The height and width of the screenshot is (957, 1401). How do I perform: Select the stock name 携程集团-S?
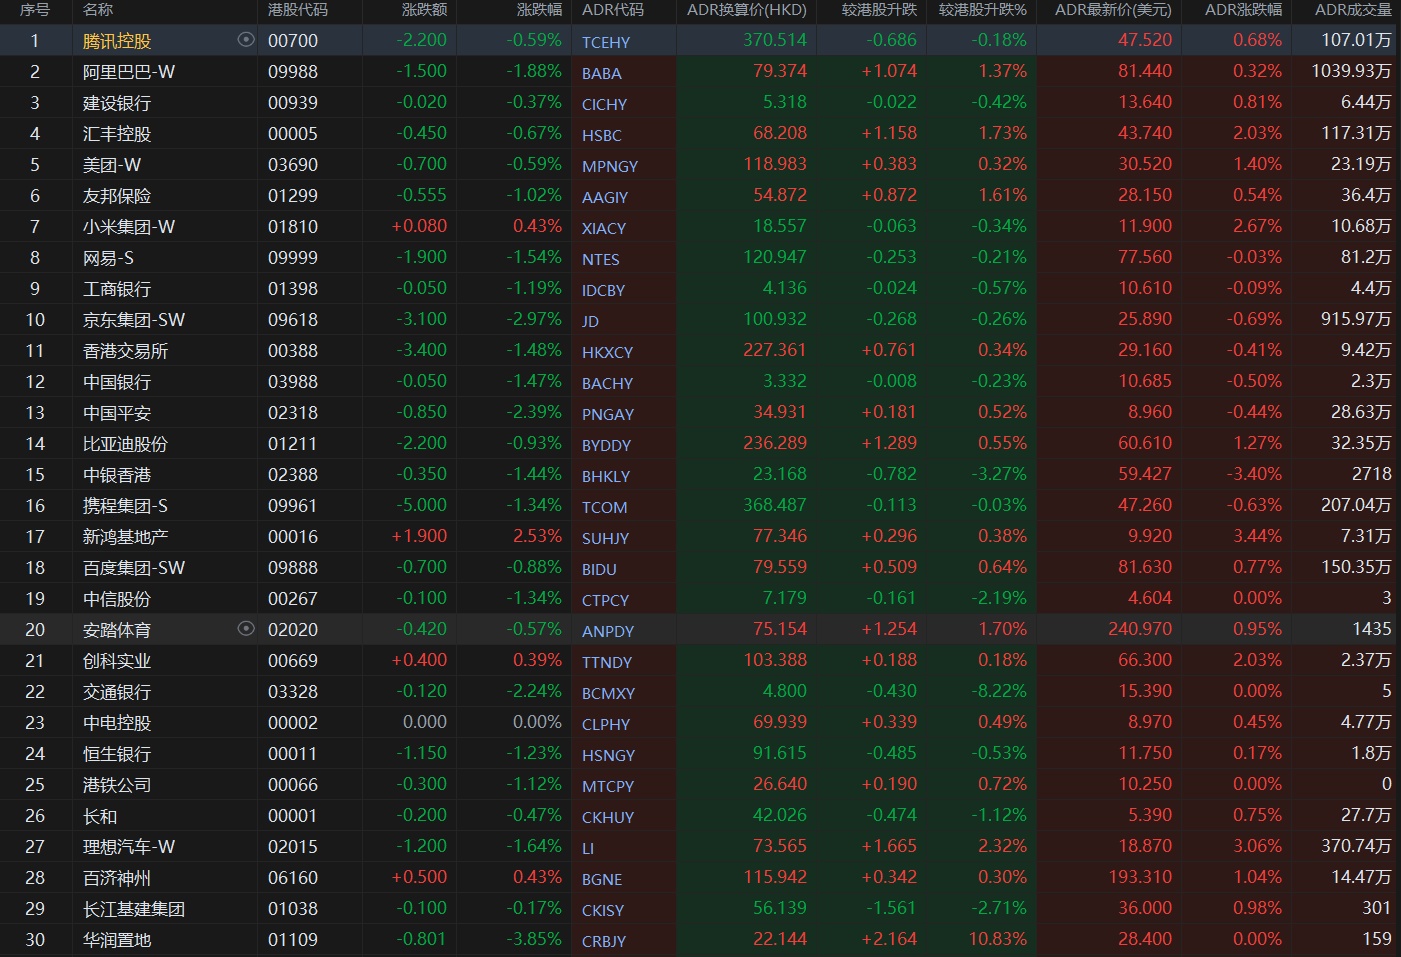tap(125, 506)
